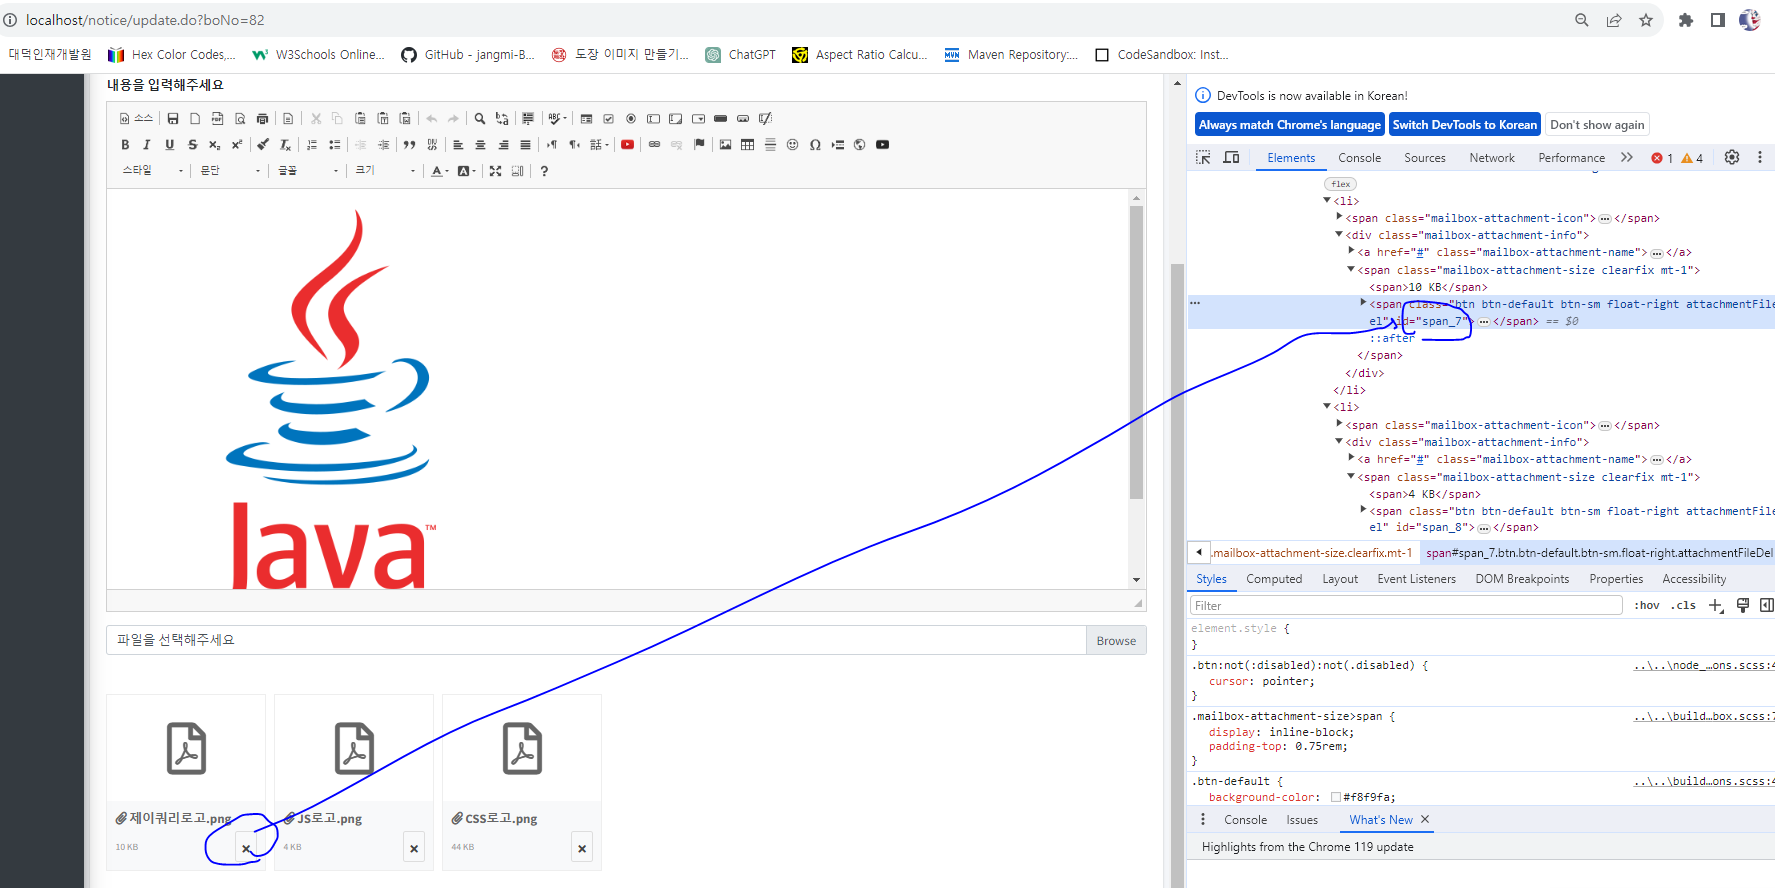Open the background color picker in editor
The image size is (1775, 888).
[x=466, y=171]
